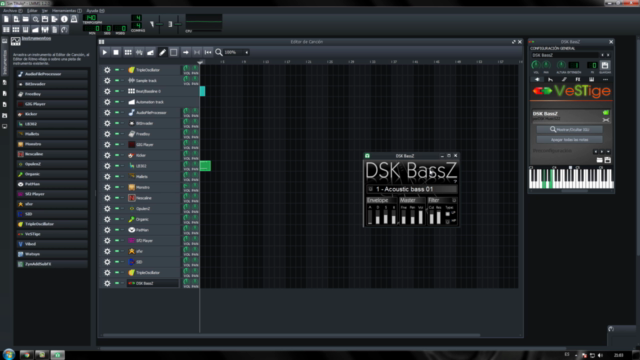
Task: Play the song in Song Editor
Action: pyautogui.click(x=104, y=52)
